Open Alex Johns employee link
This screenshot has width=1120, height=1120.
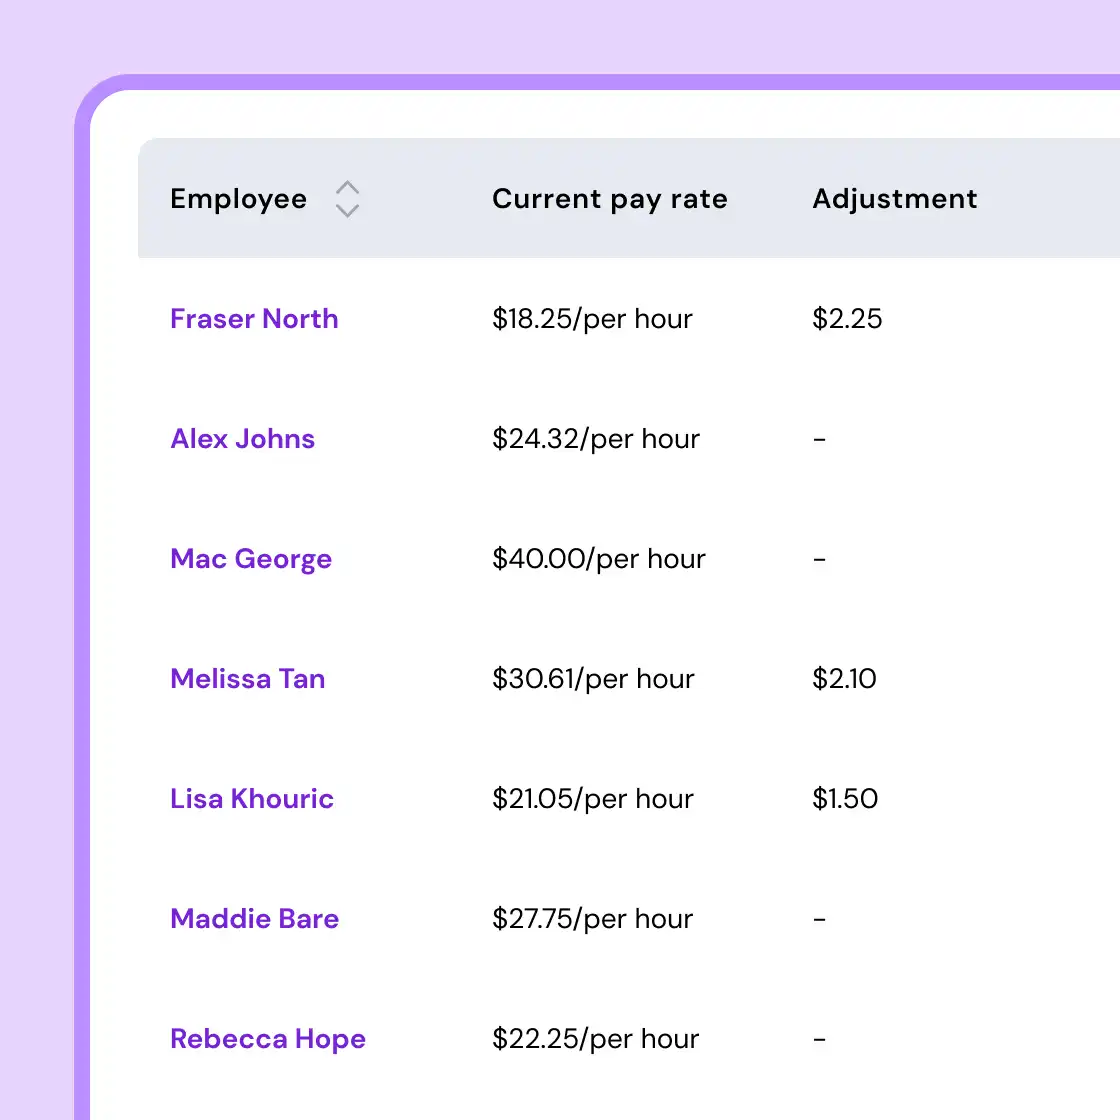click(242, 439)
